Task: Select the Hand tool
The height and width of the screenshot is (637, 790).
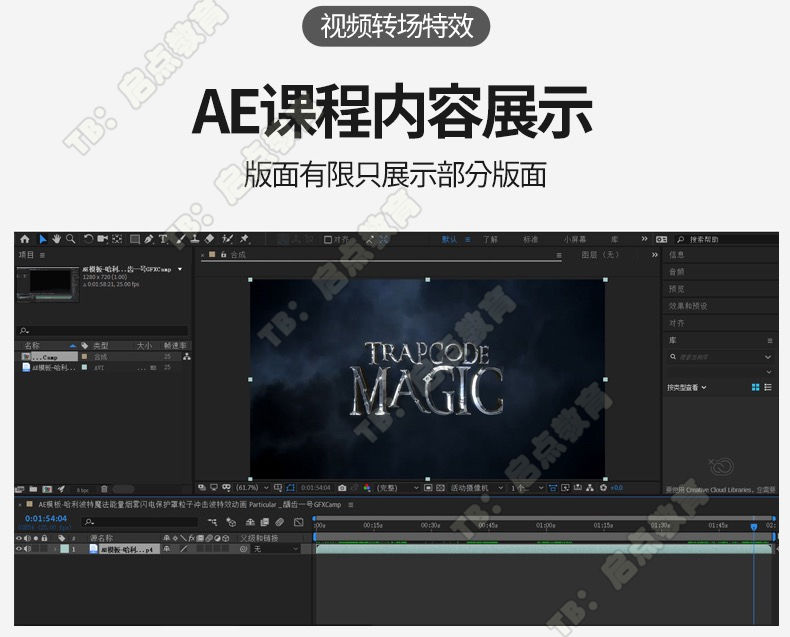Action: coord(57,240)
